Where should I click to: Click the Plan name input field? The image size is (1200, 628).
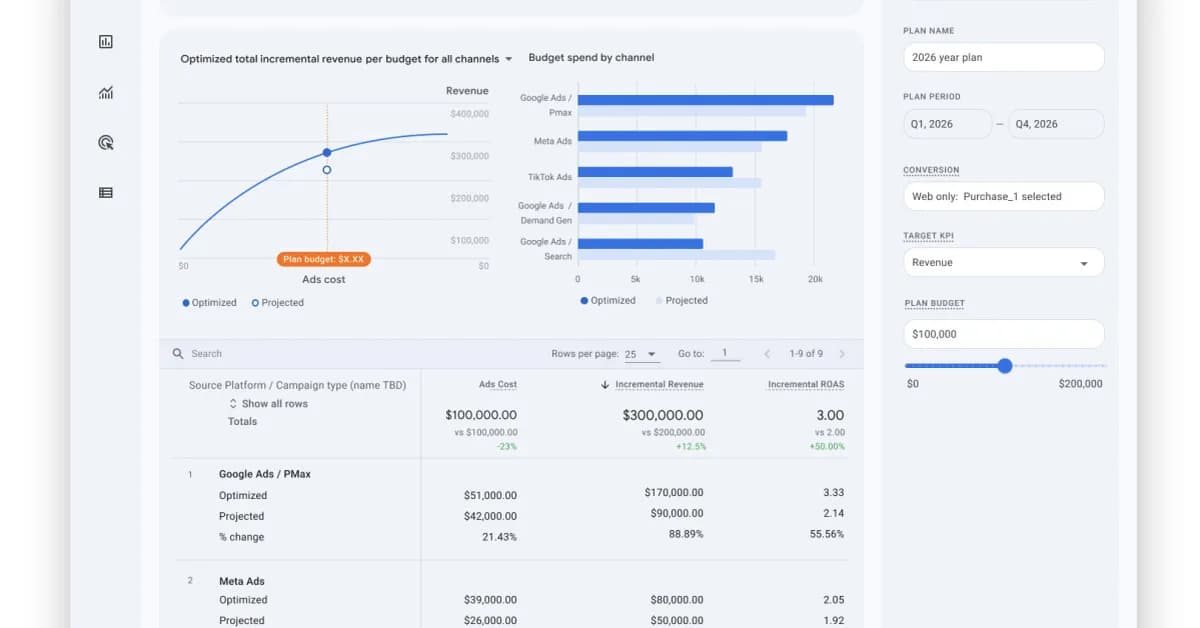(x=1003, y=57)
